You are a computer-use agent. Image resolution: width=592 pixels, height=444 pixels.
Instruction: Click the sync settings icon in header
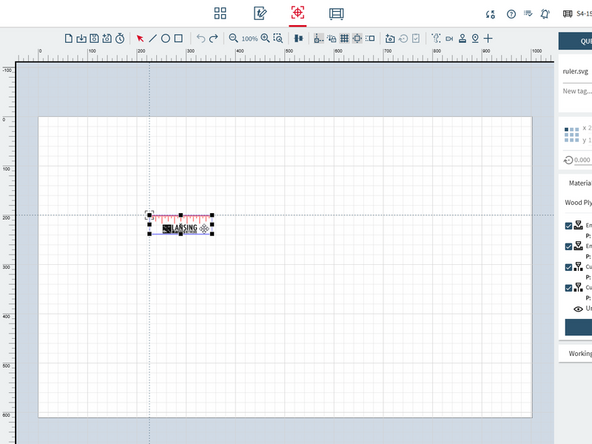490,14
